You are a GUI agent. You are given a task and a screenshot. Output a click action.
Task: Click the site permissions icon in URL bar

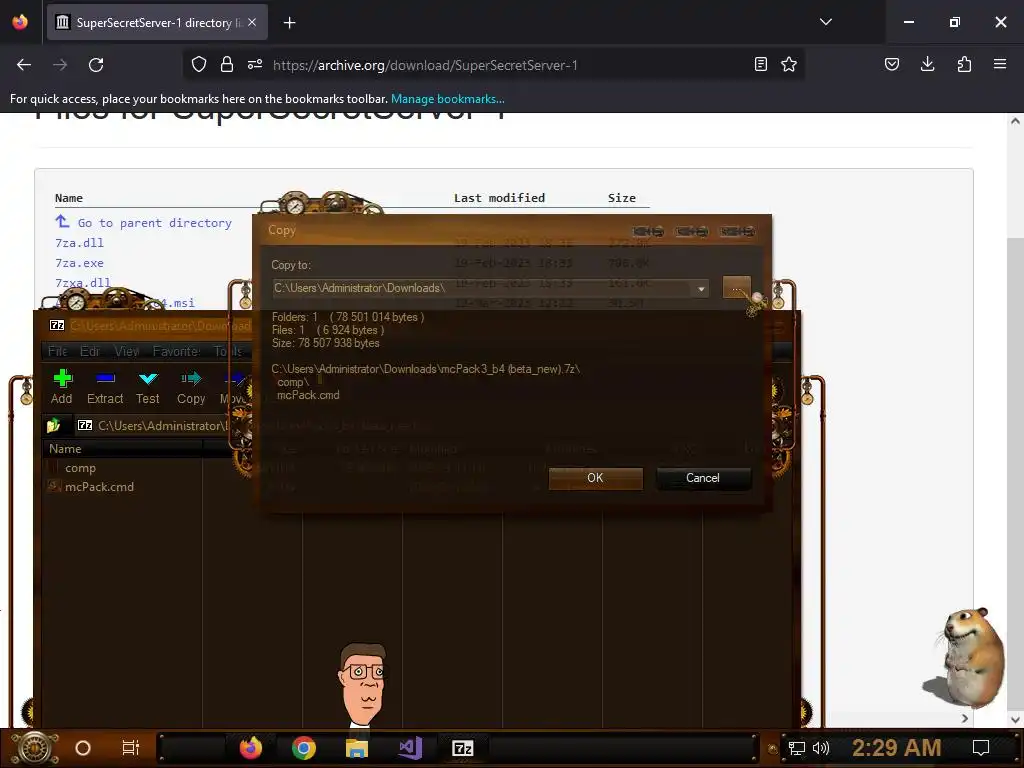pyautogui.click(x=255, y=65)
